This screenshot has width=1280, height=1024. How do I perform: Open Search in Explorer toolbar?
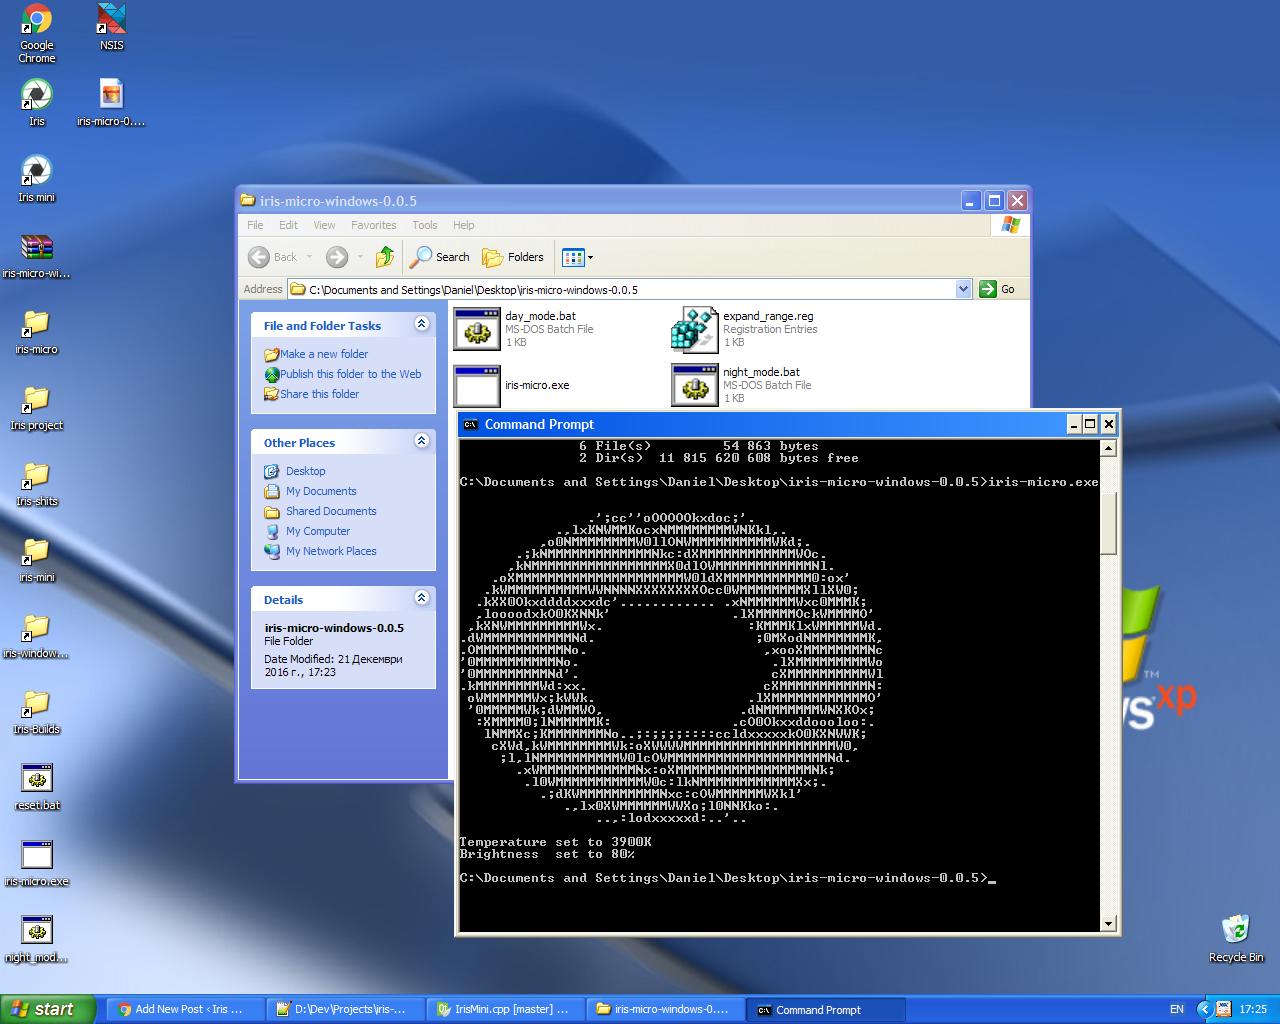440,257
